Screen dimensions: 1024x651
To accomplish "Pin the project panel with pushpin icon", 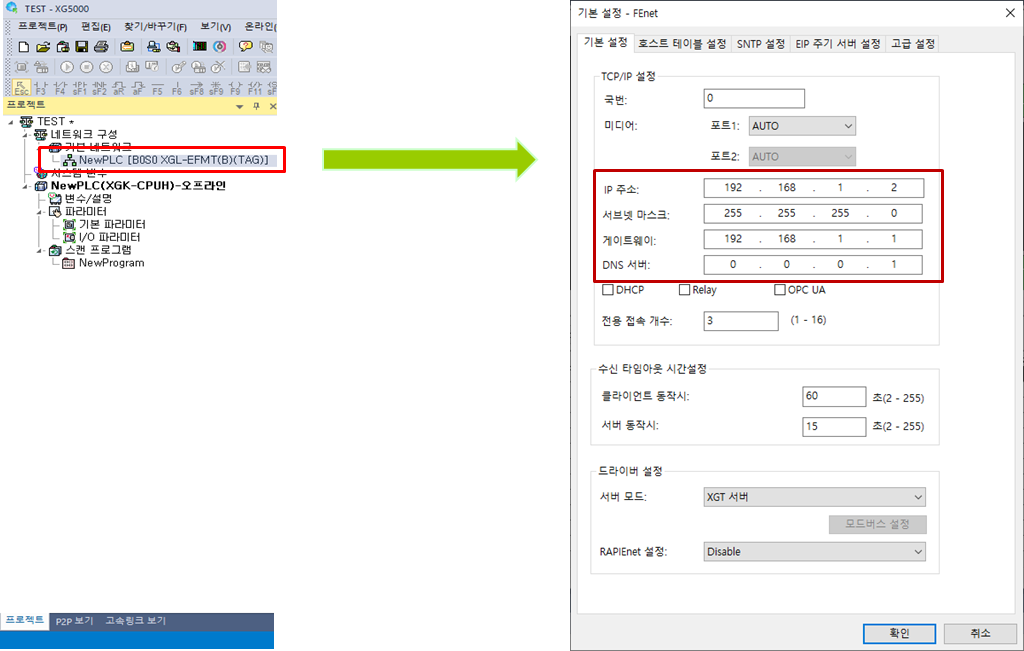I will [x=256, y=106].
